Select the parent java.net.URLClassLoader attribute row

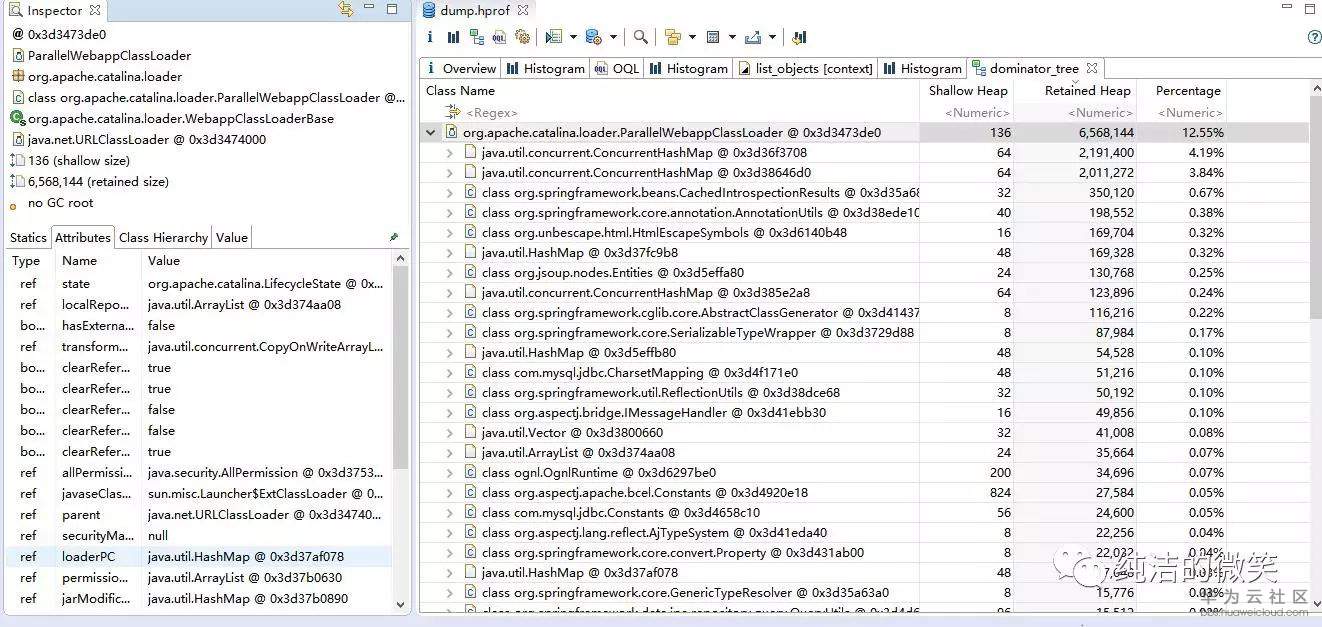(197, 514)
